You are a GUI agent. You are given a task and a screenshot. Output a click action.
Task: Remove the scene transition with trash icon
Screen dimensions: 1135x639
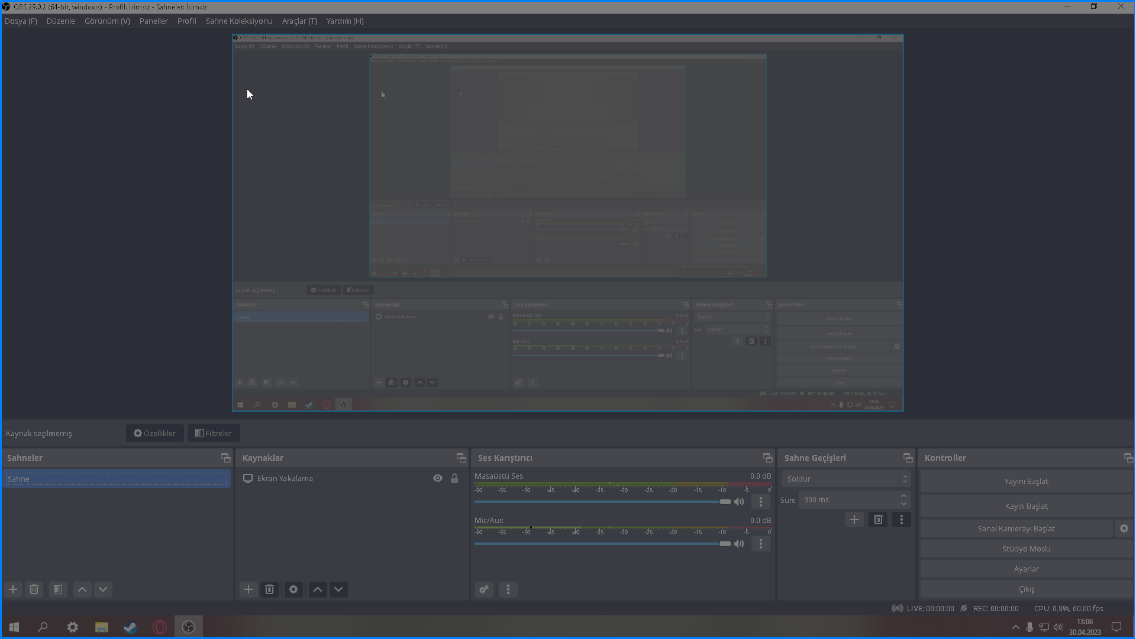[878, 520]
